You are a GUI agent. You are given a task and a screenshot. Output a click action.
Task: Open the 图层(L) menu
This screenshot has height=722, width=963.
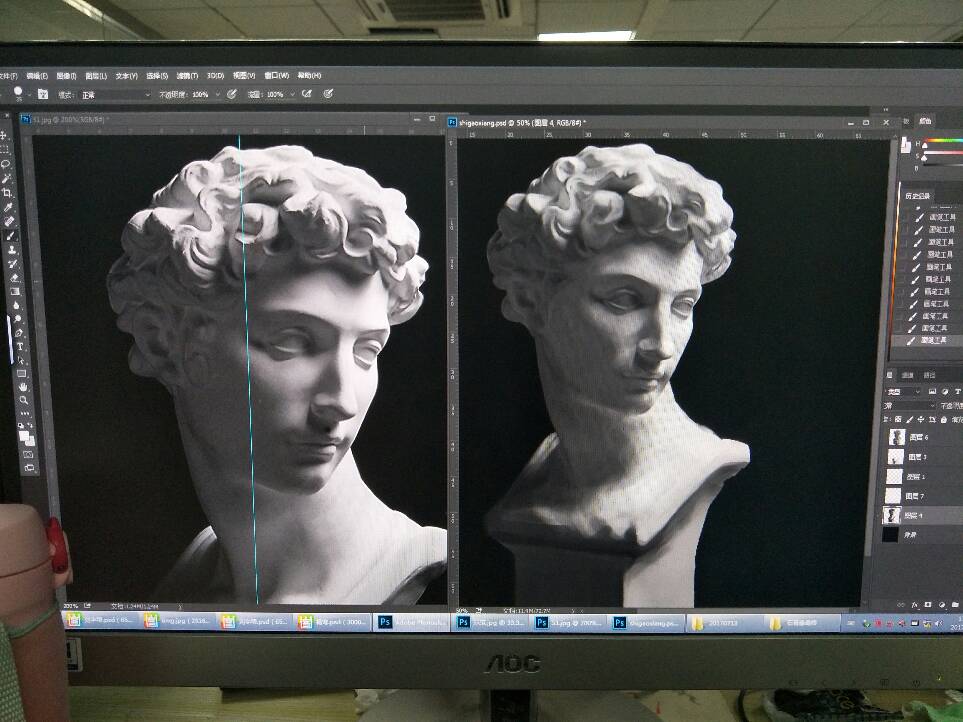[96, 76]
